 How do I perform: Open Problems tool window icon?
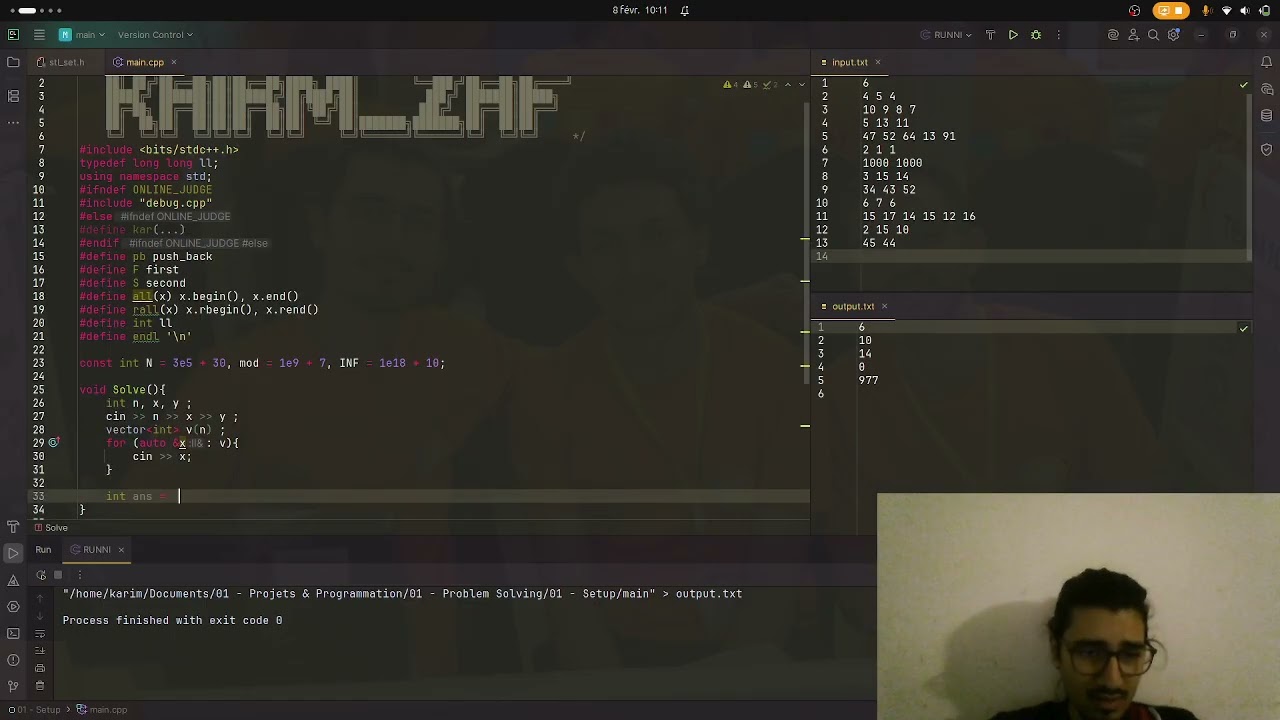coord(13,660)
